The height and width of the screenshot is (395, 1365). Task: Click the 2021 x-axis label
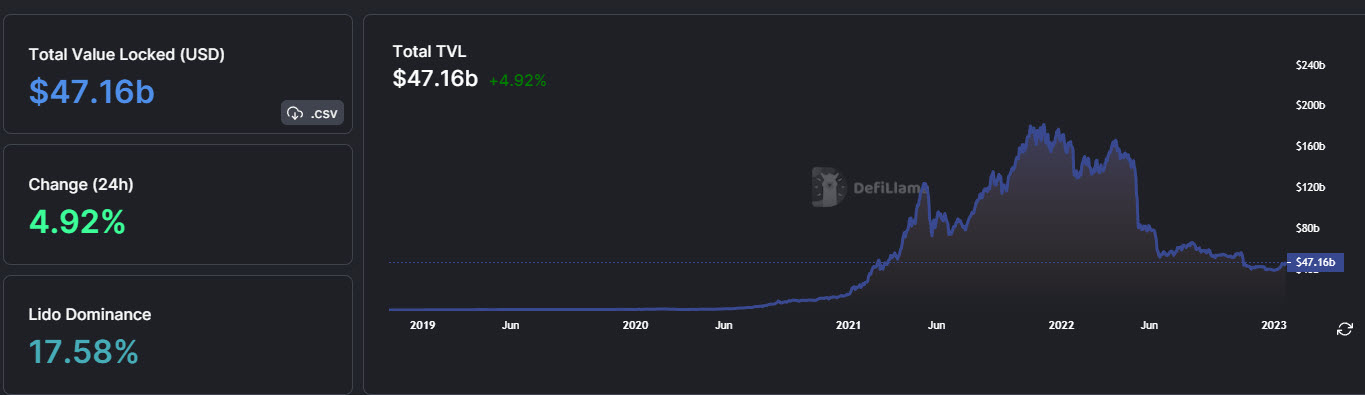tap(848, 325)
